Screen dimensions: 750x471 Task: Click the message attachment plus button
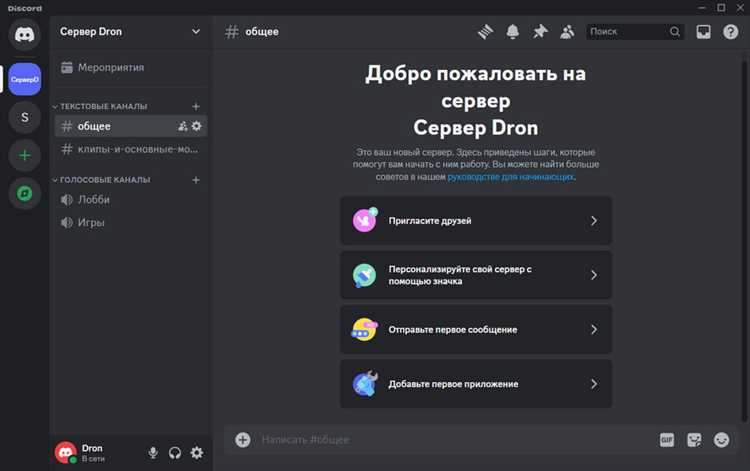(x=243, y=439)
